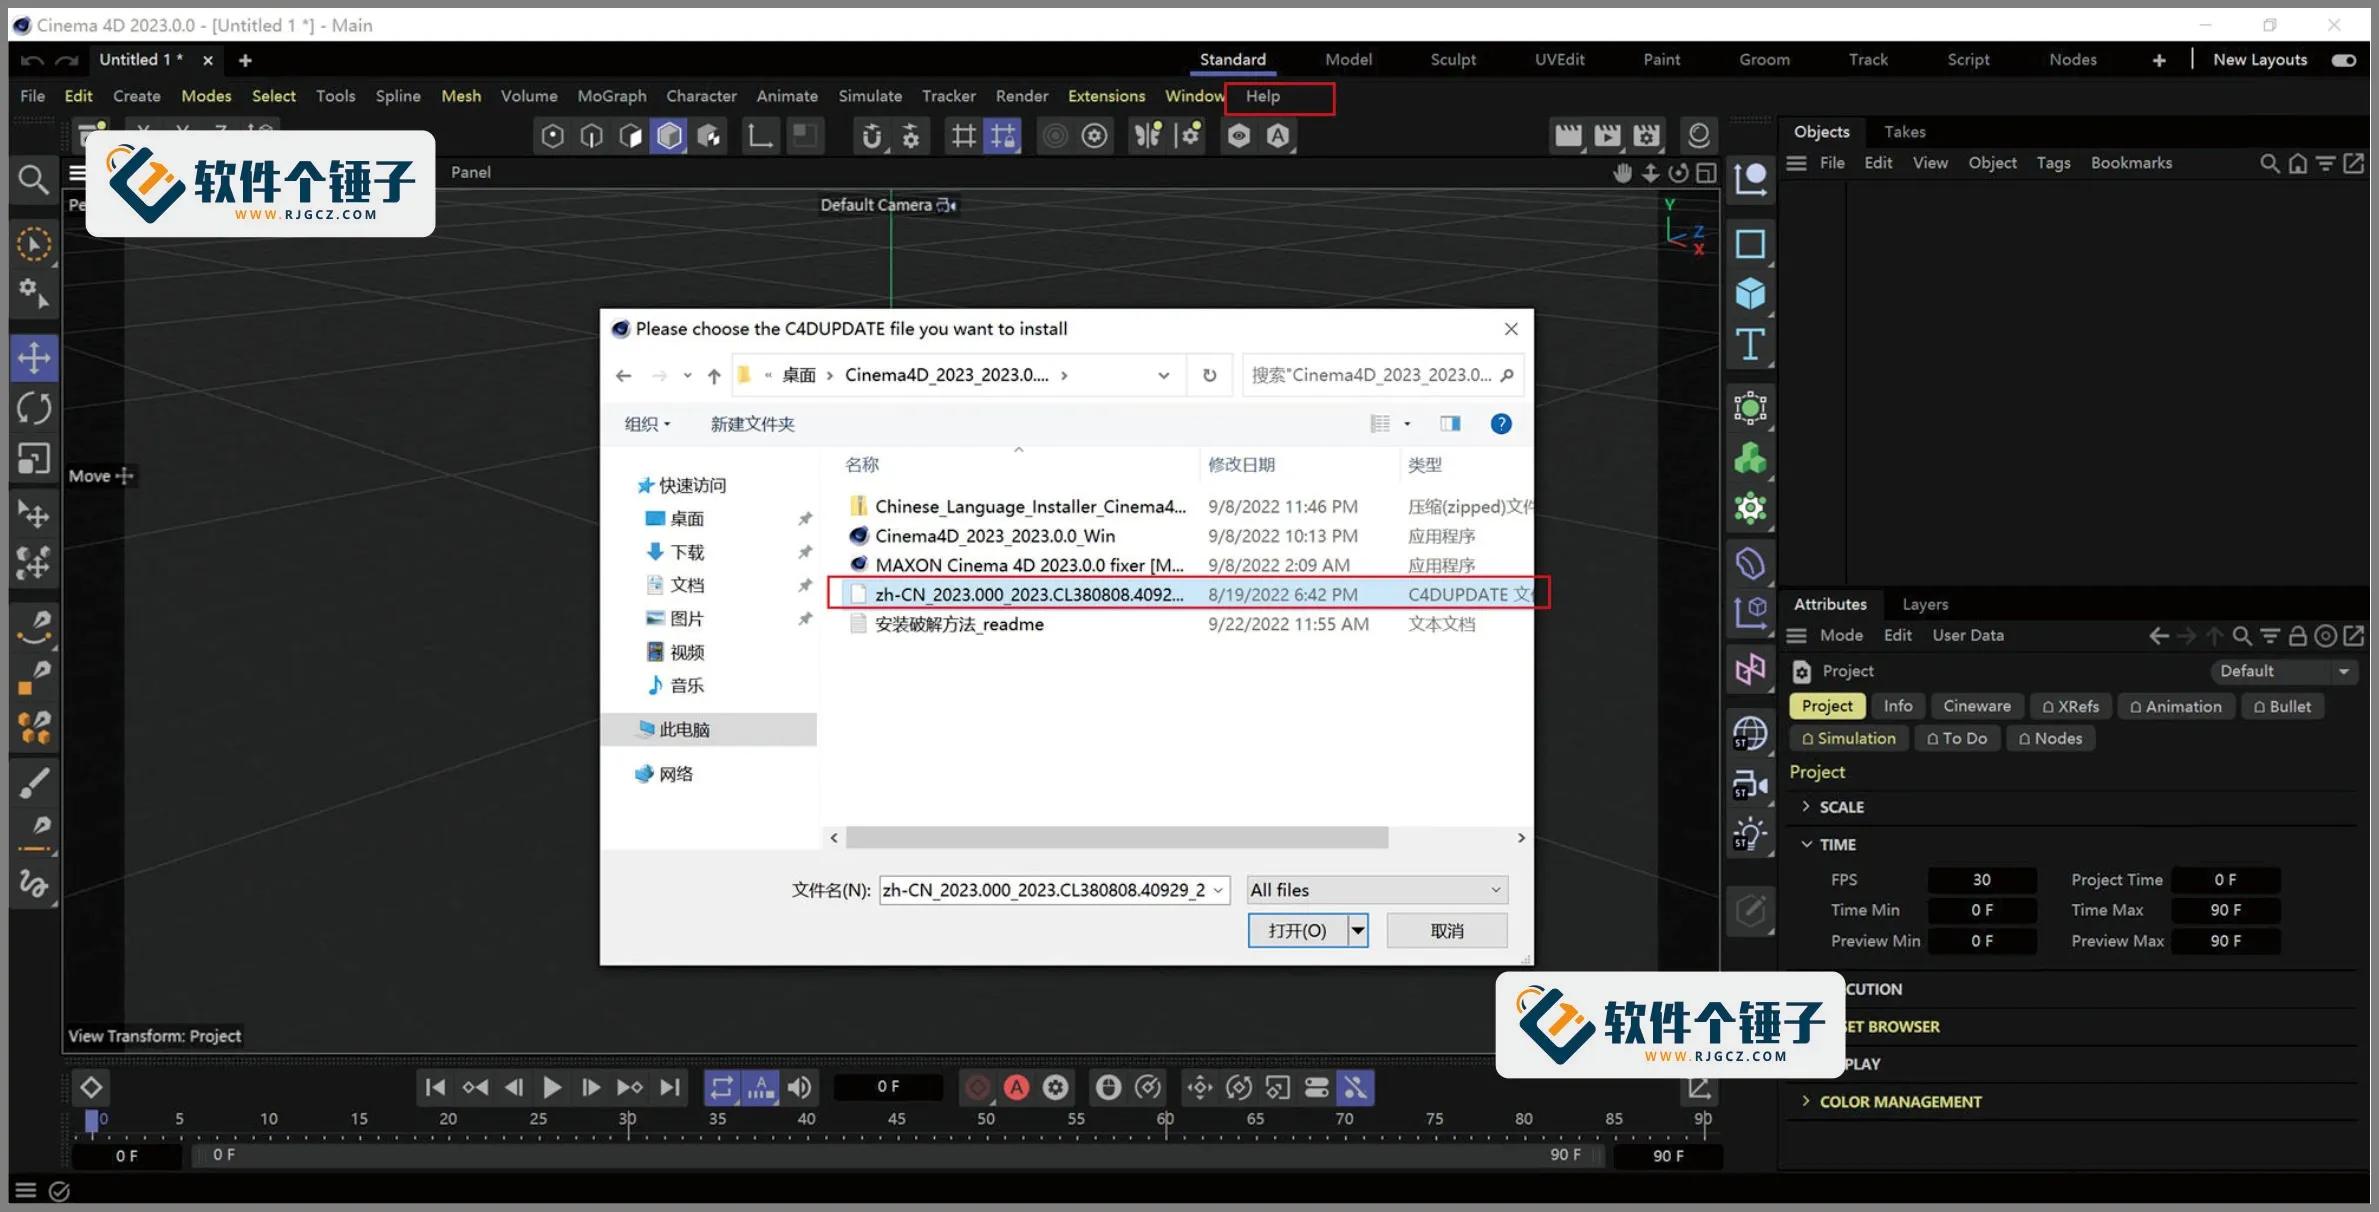Screen dimensions: 2379x1212
Task: Switch to the Takes tab
Action: pyautogui.click(x=1904, y=132)
